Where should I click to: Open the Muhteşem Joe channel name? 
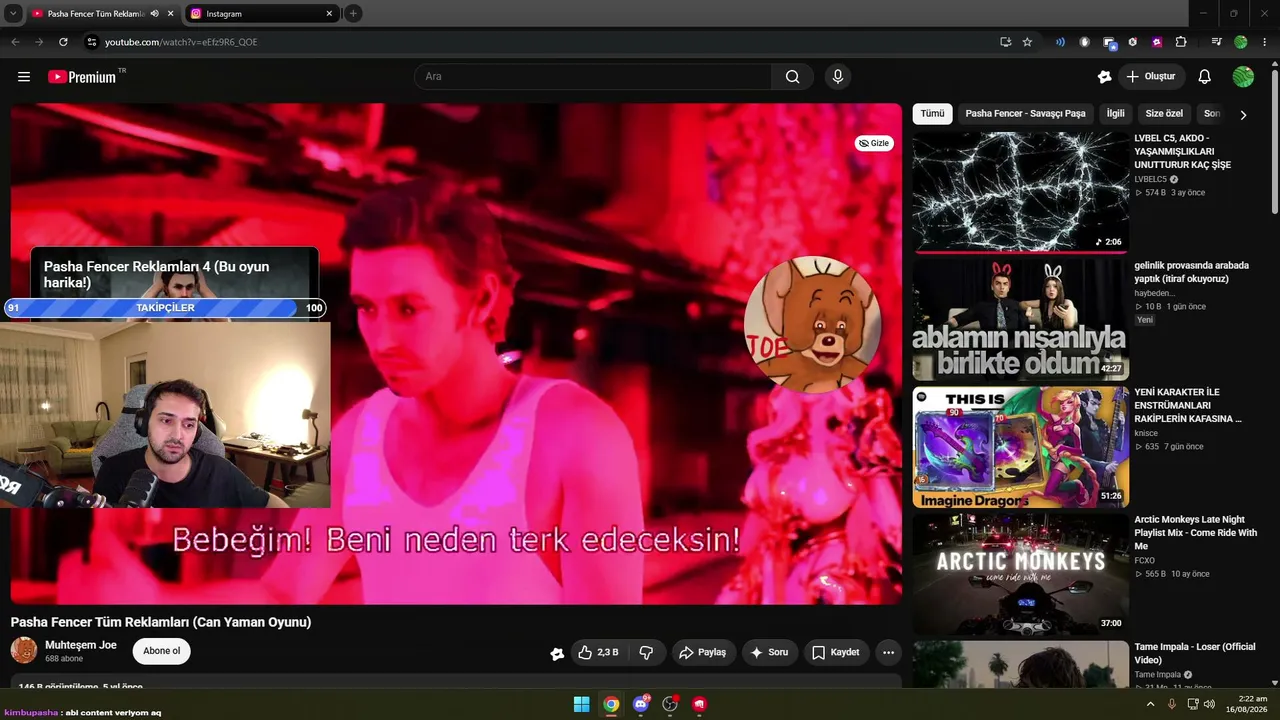81,645
